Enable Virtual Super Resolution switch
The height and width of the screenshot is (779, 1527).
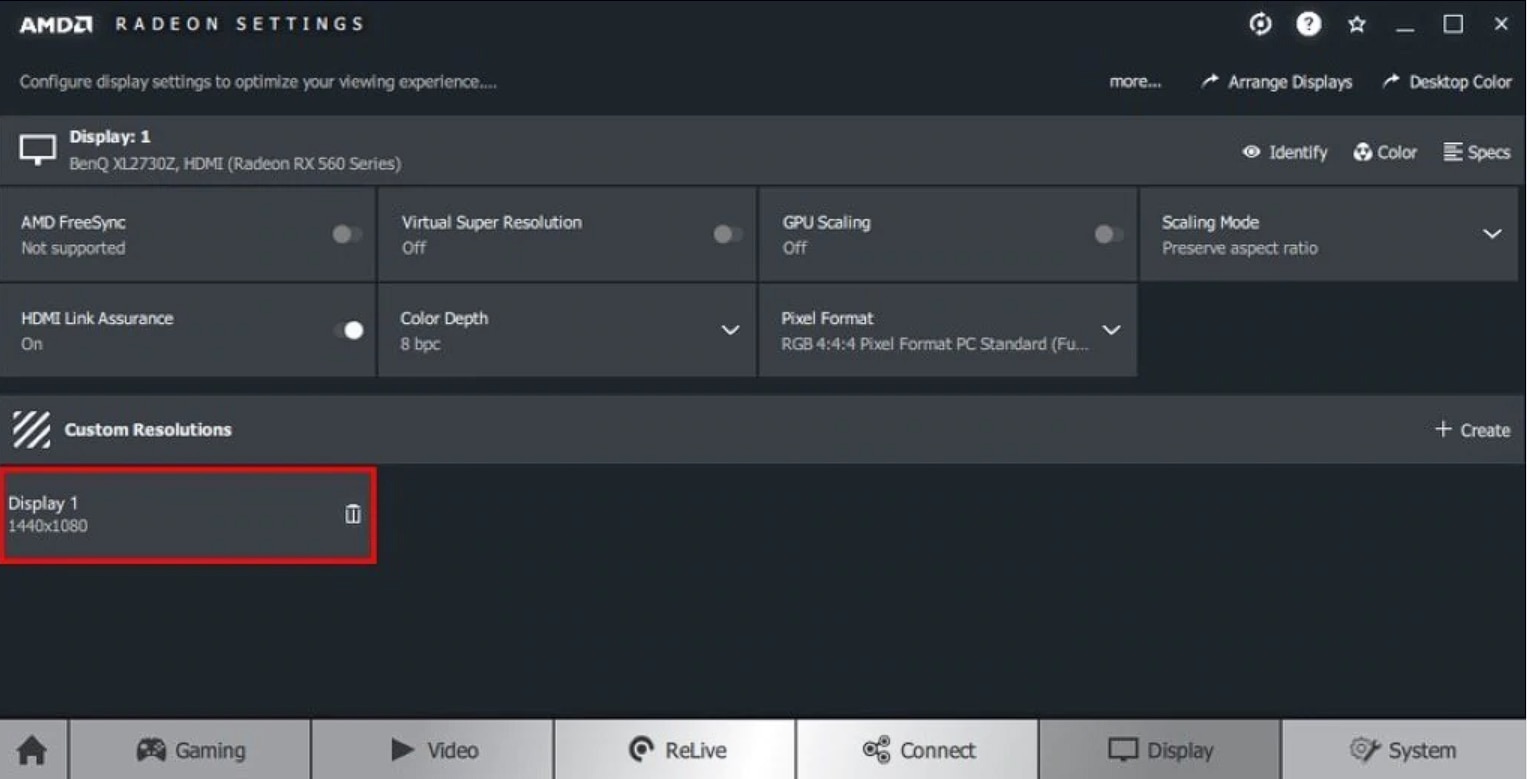728,234
